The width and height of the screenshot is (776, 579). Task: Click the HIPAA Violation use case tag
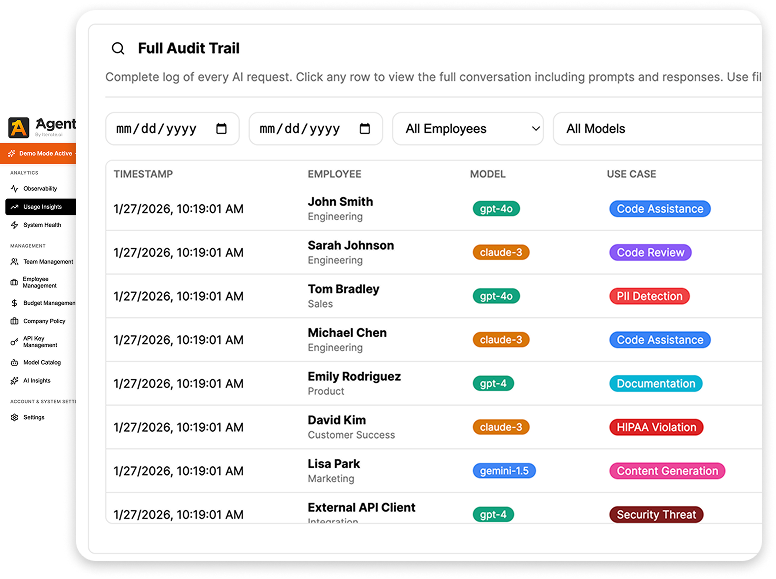point(656,427)
